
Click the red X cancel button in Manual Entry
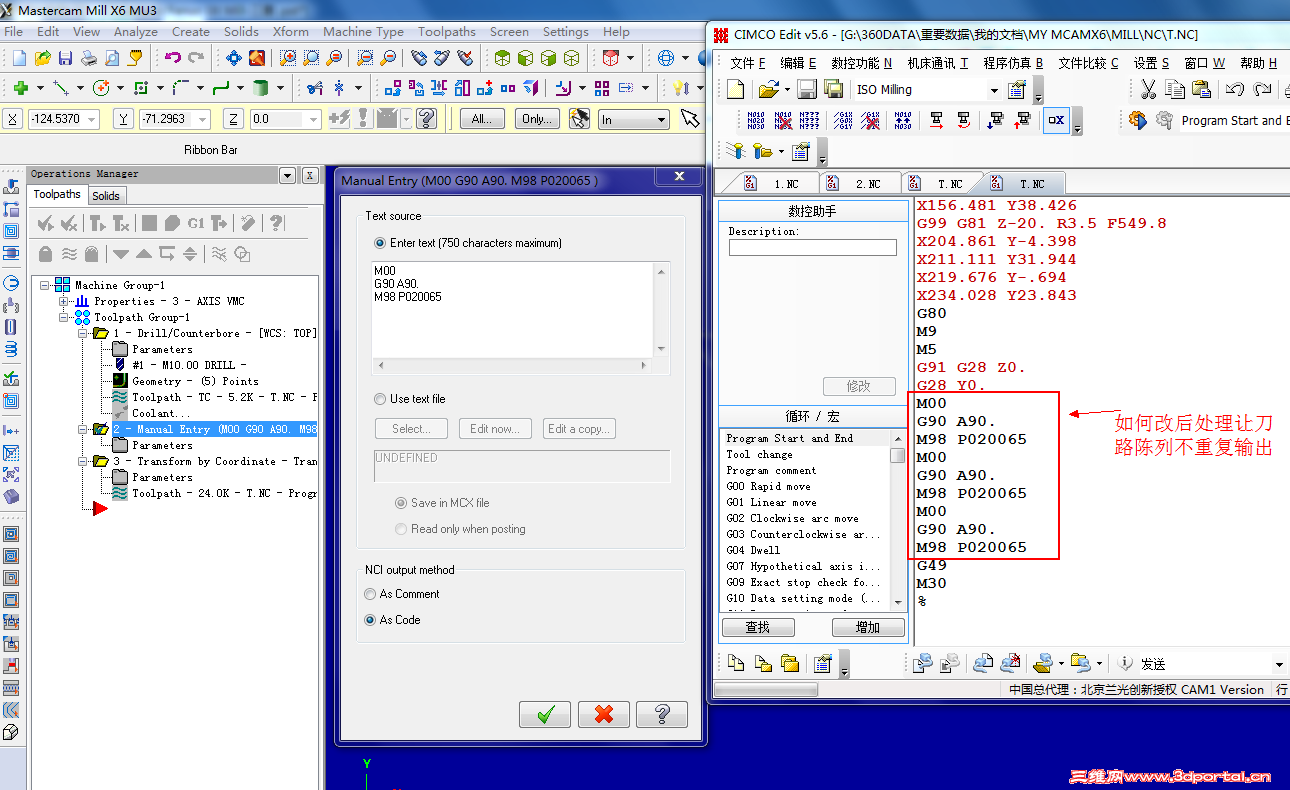[604, 714]
